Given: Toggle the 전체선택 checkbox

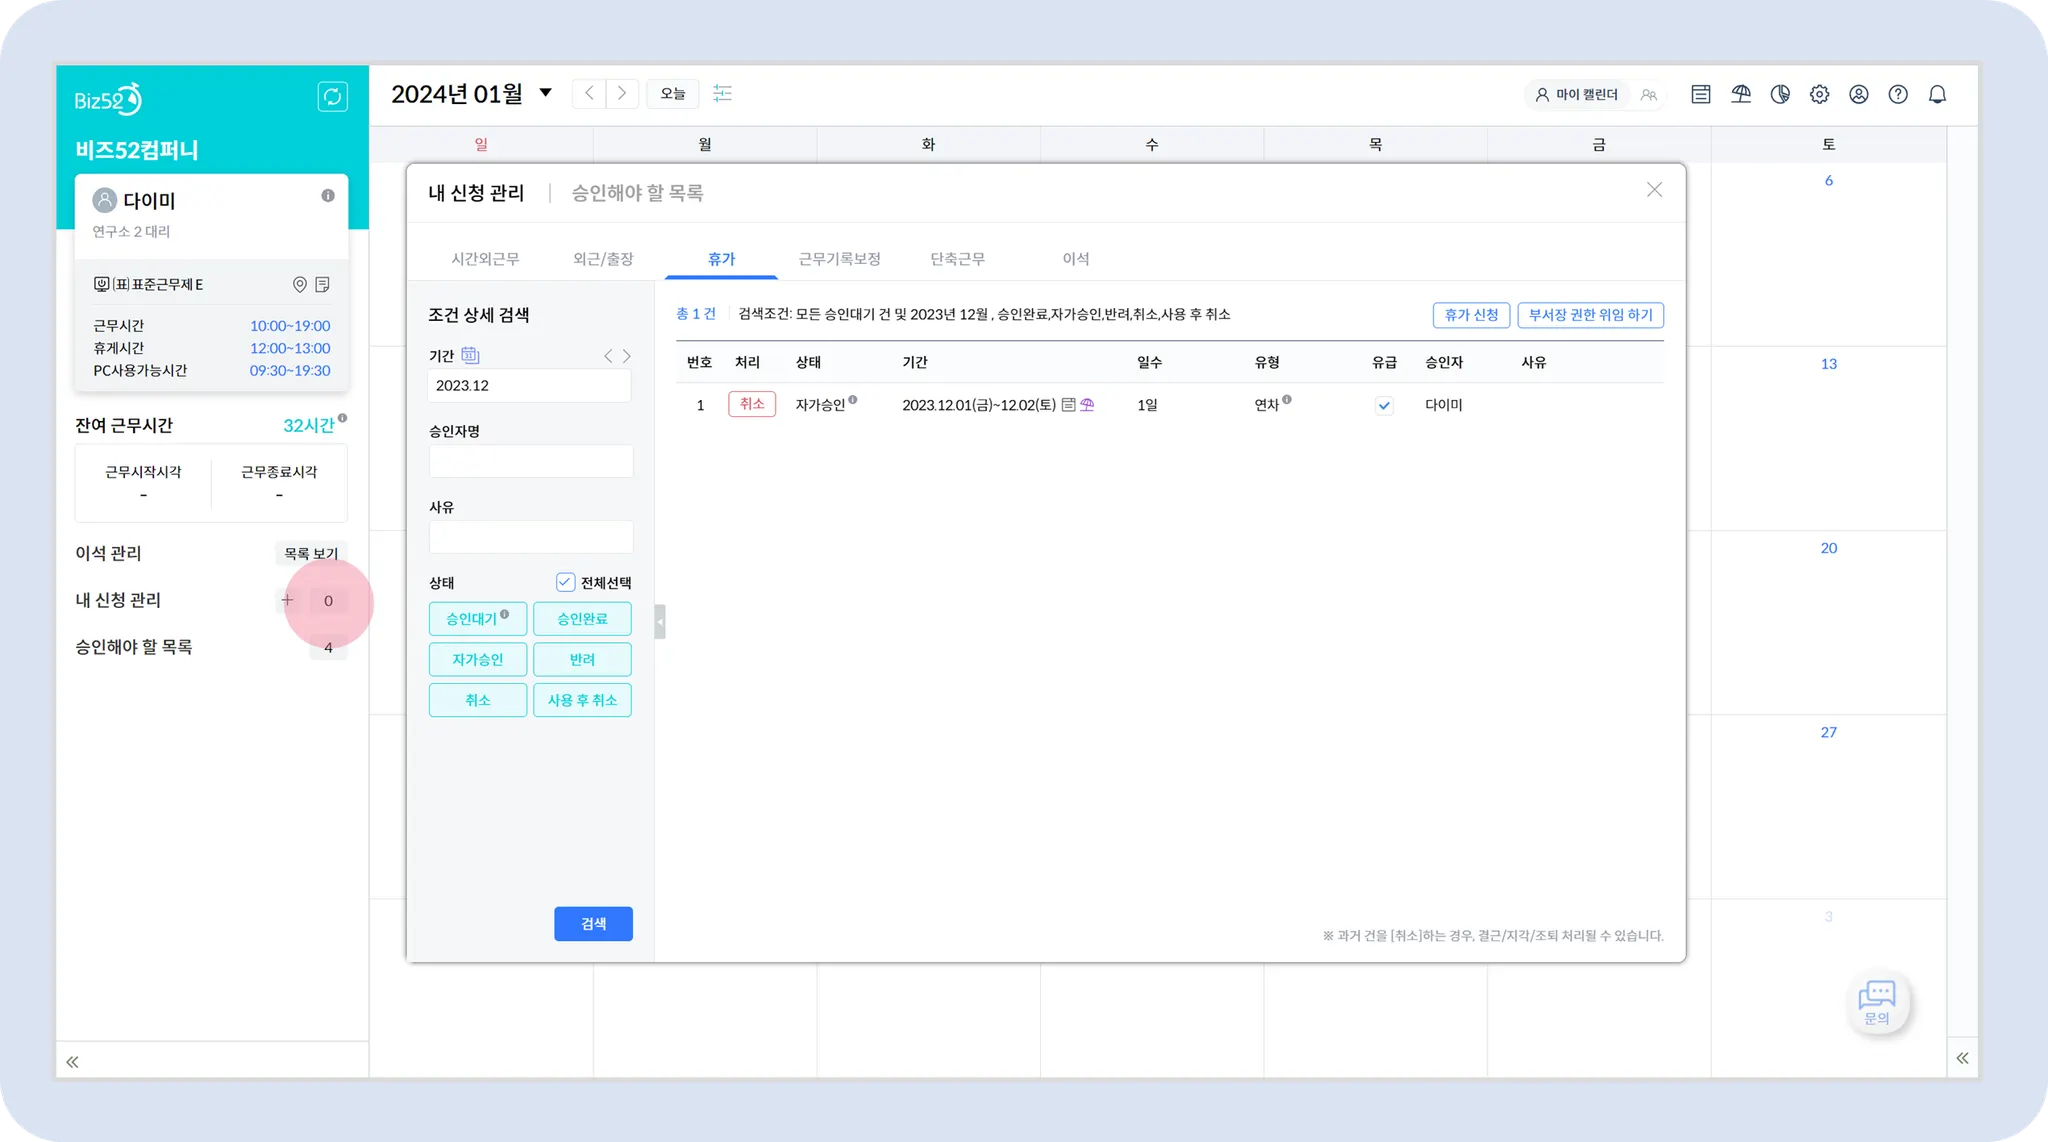Looking at the screenshot, I should [565, 582].
